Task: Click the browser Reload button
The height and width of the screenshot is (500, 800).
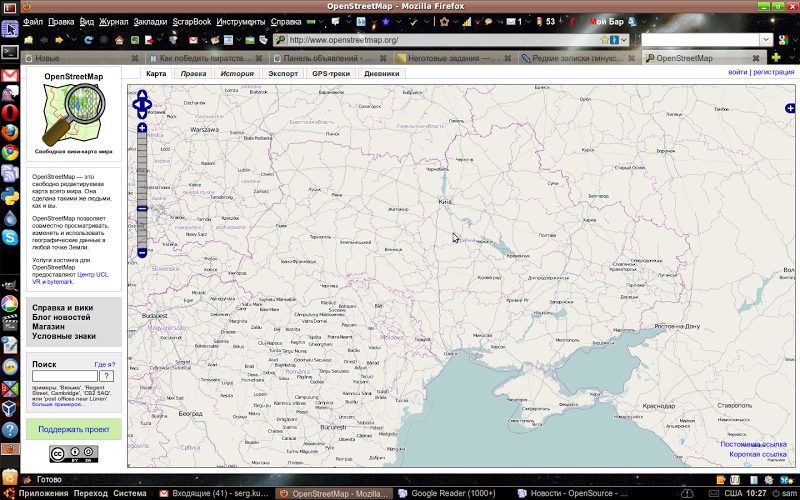Action: click(x=88, y=40)
